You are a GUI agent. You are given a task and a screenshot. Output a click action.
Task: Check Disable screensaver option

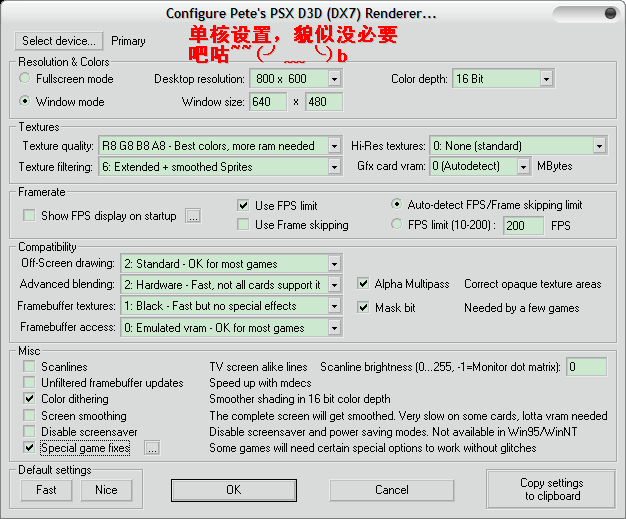pyautogui.click(x=29, y=431)
